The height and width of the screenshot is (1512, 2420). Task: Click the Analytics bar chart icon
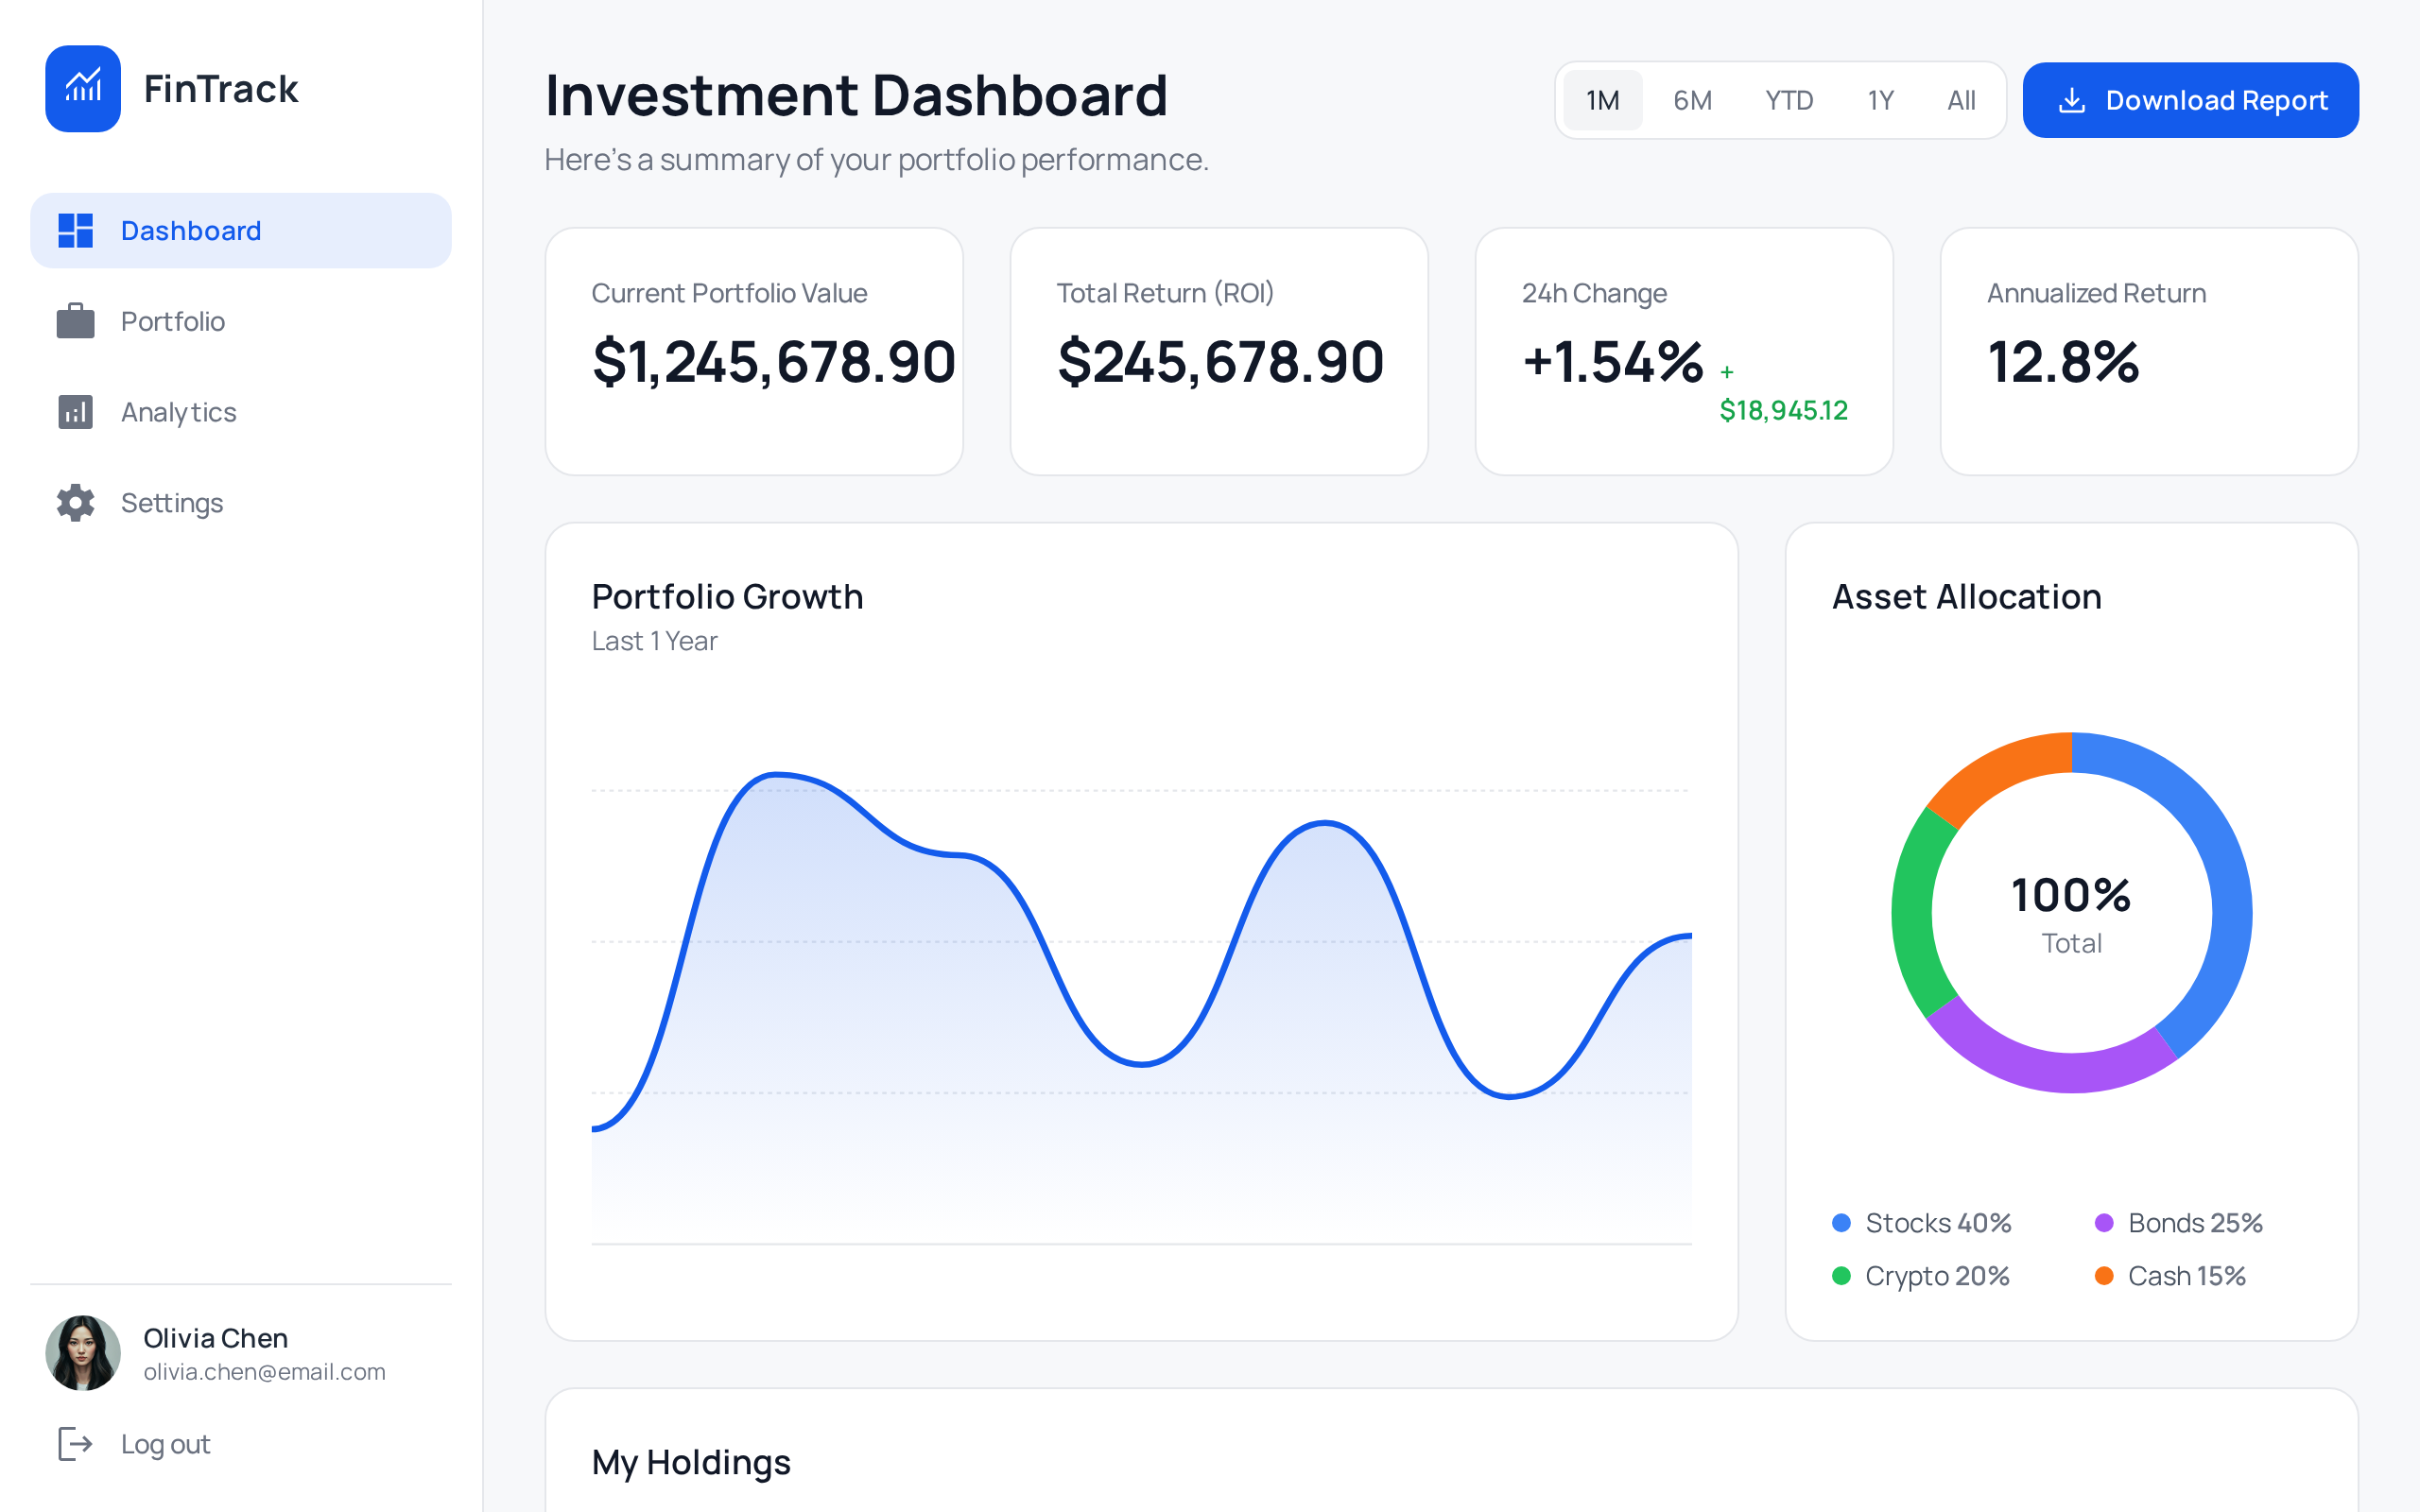point(75,412)
